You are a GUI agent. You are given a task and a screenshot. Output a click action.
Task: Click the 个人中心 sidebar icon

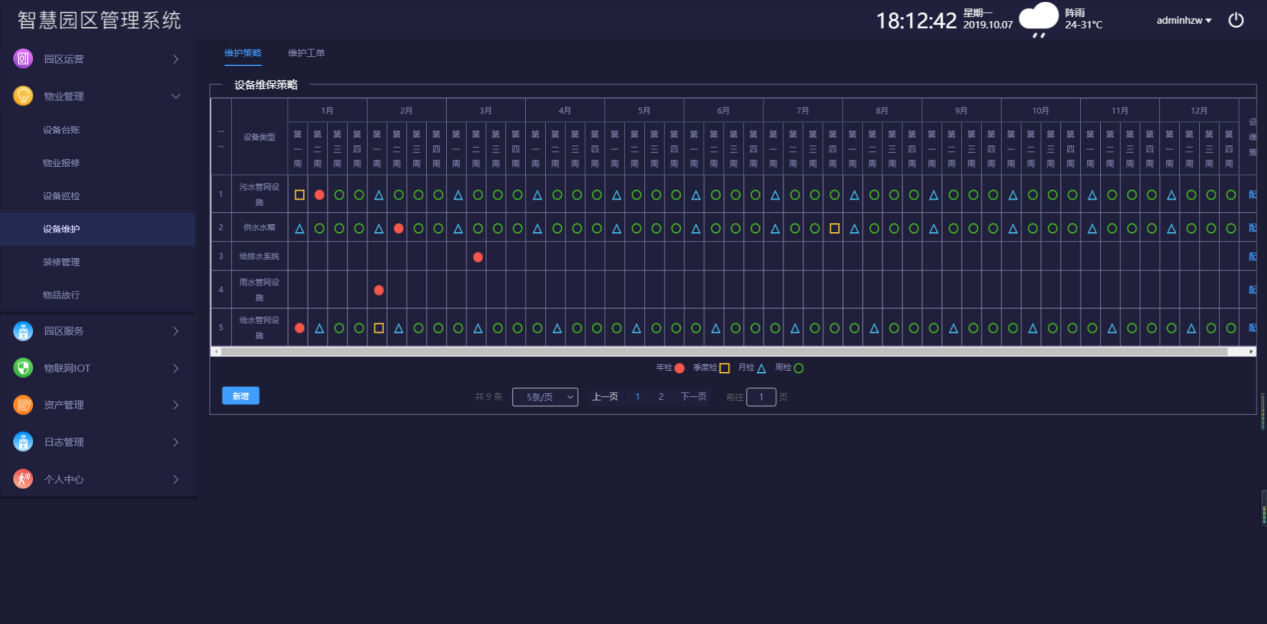[23, 479]
